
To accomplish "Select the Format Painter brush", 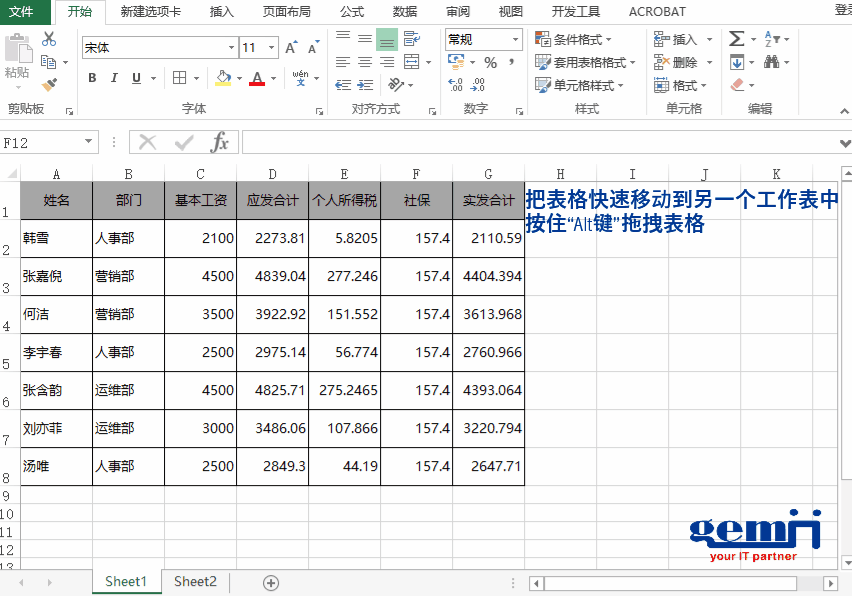I will 49,85.
